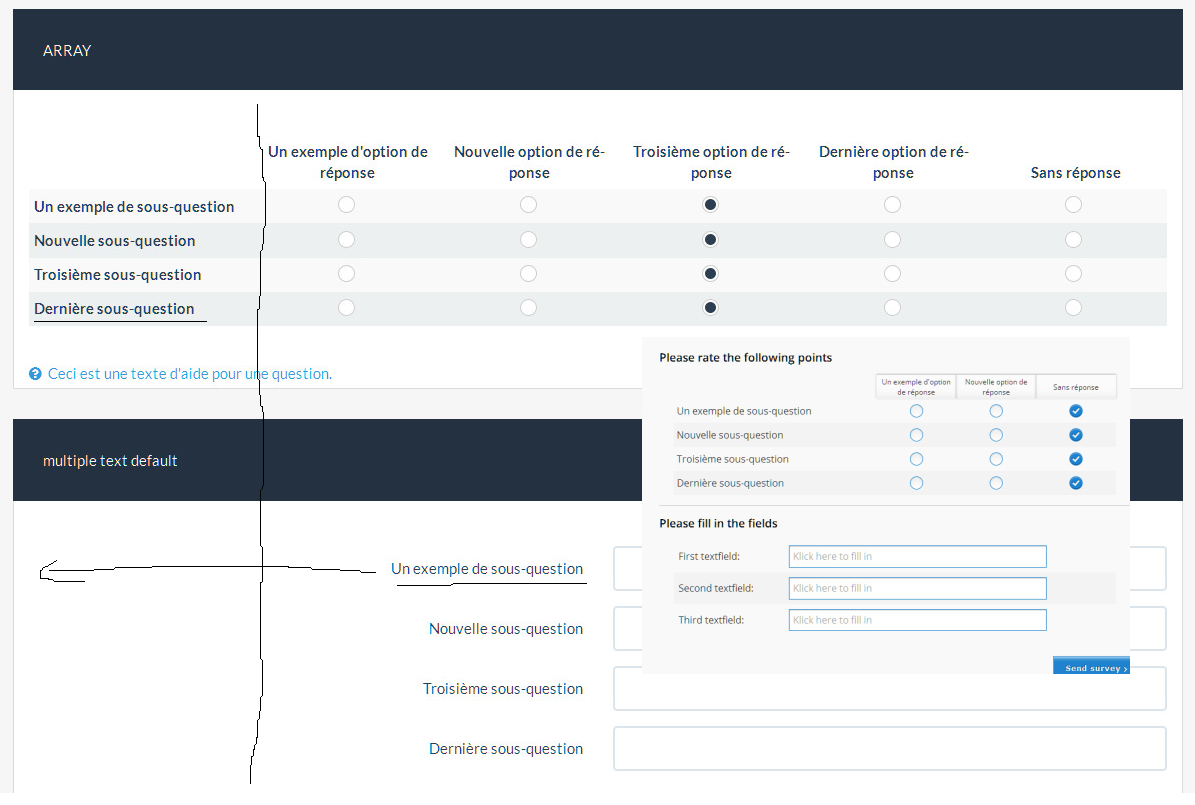Click "Please rate the following points" heading
Viewport: 1195px width, 805px height.
tap(745, 358)
